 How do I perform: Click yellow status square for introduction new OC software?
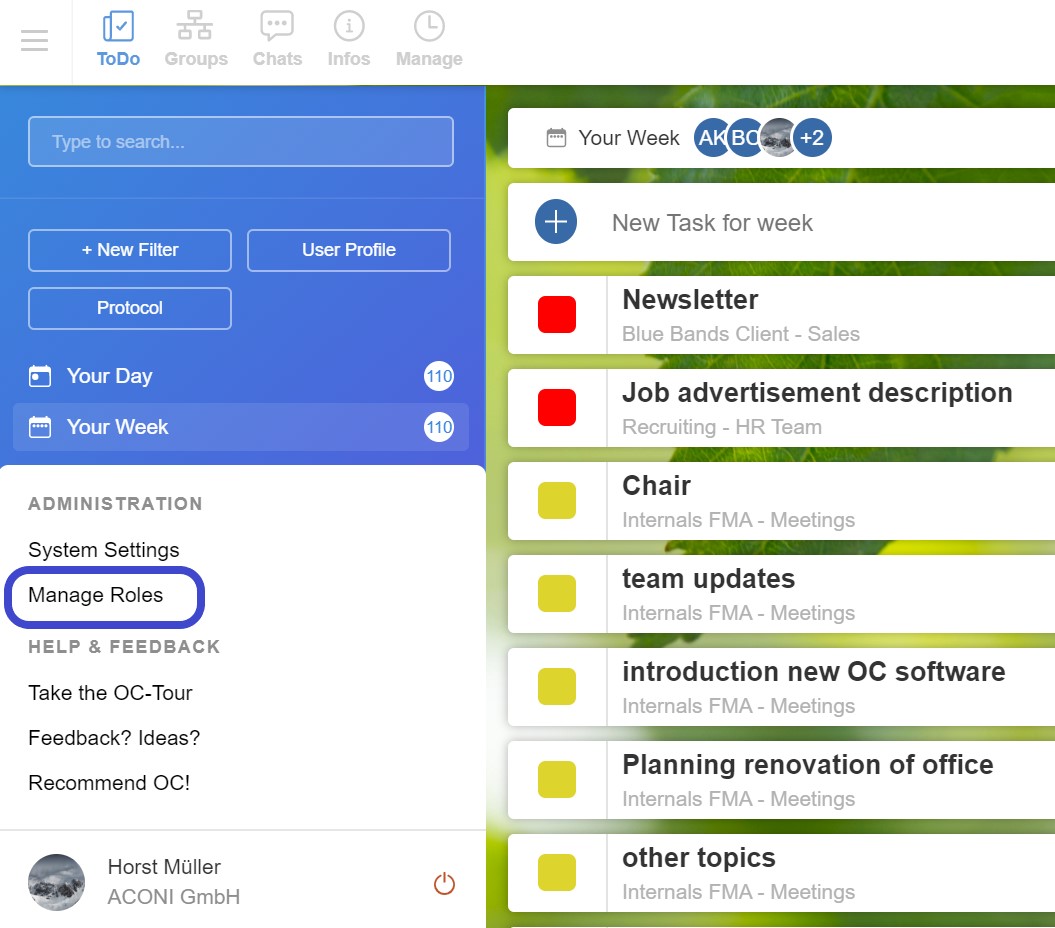(x=557, y=686)
